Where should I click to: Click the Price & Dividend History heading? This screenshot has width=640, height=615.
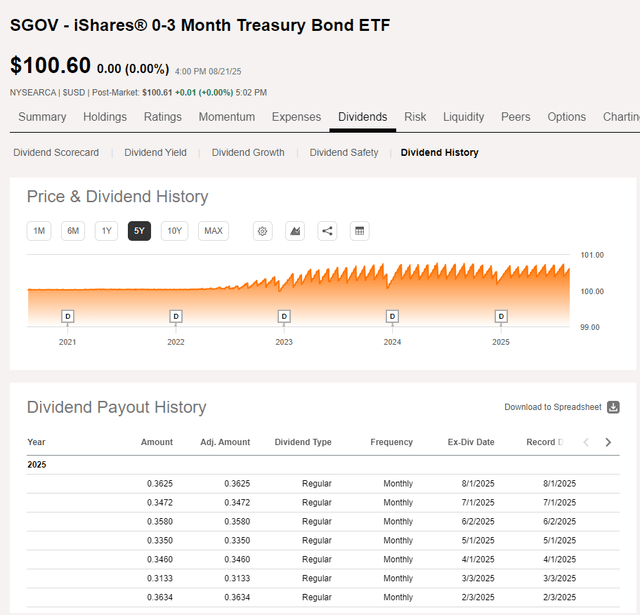(118, 197)
